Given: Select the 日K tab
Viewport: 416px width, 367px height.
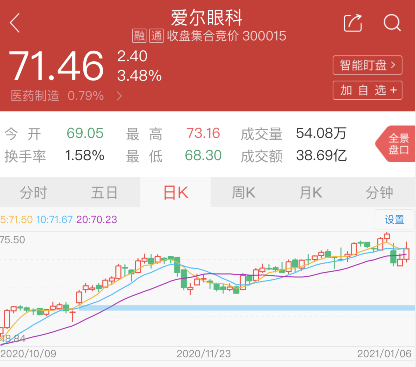Looking at the screenshot, I should (x=176, y=193).
